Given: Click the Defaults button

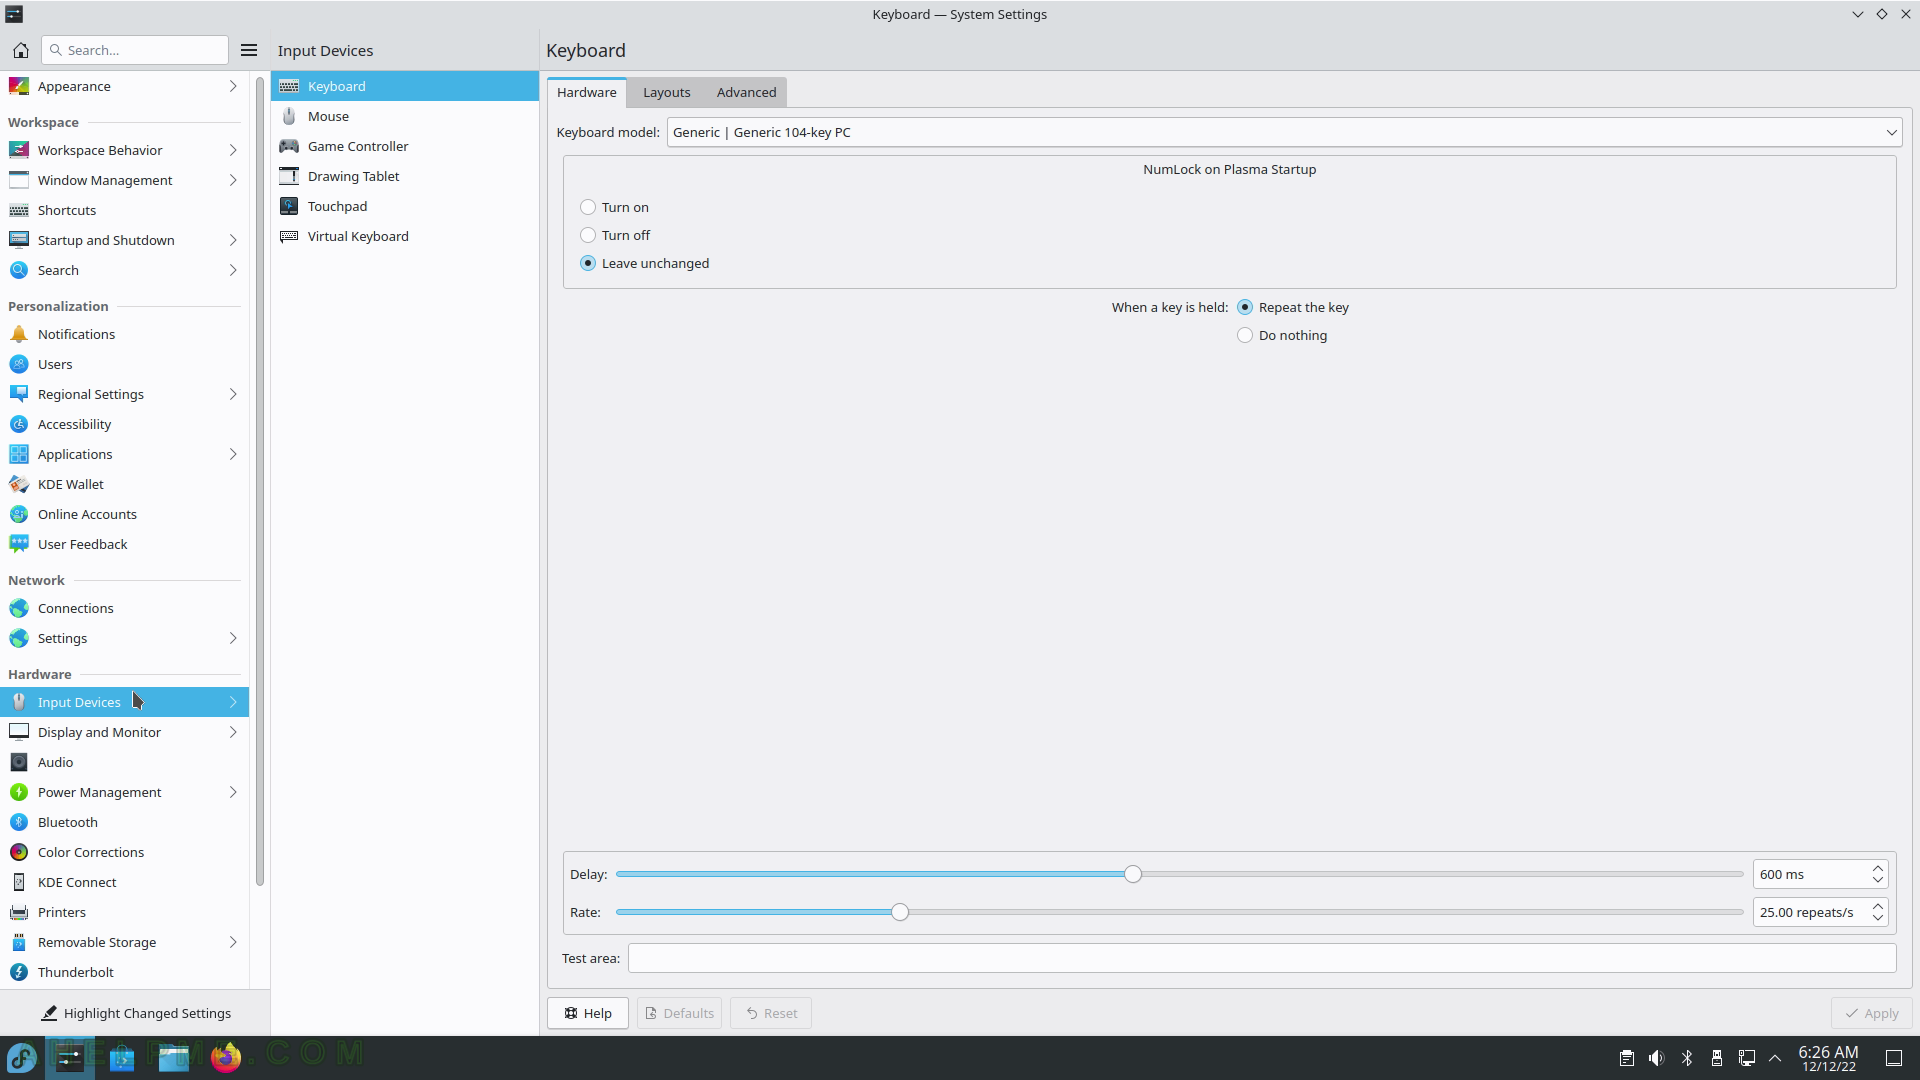Looking at the screenshot, I should pos(680,1013).
